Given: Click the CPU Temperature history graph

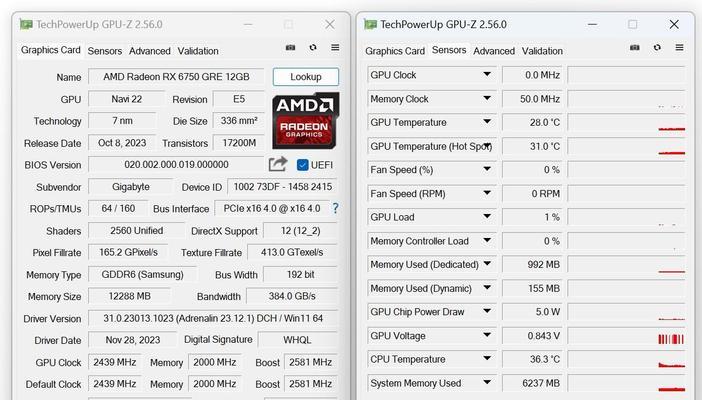Looking at the screenshot, I should 626,359.
